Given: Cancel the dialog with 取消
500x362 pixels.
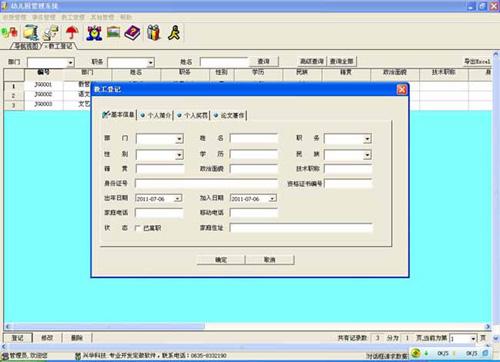Looking at the screenshot, I should [270, 260].
